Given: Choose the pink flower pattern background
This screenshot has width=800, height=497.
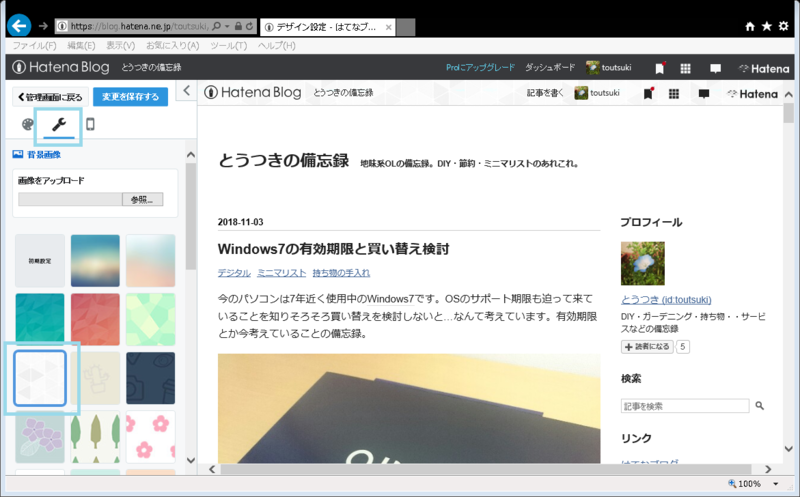Looking at the screenshot, I should (x=151, y=437).
